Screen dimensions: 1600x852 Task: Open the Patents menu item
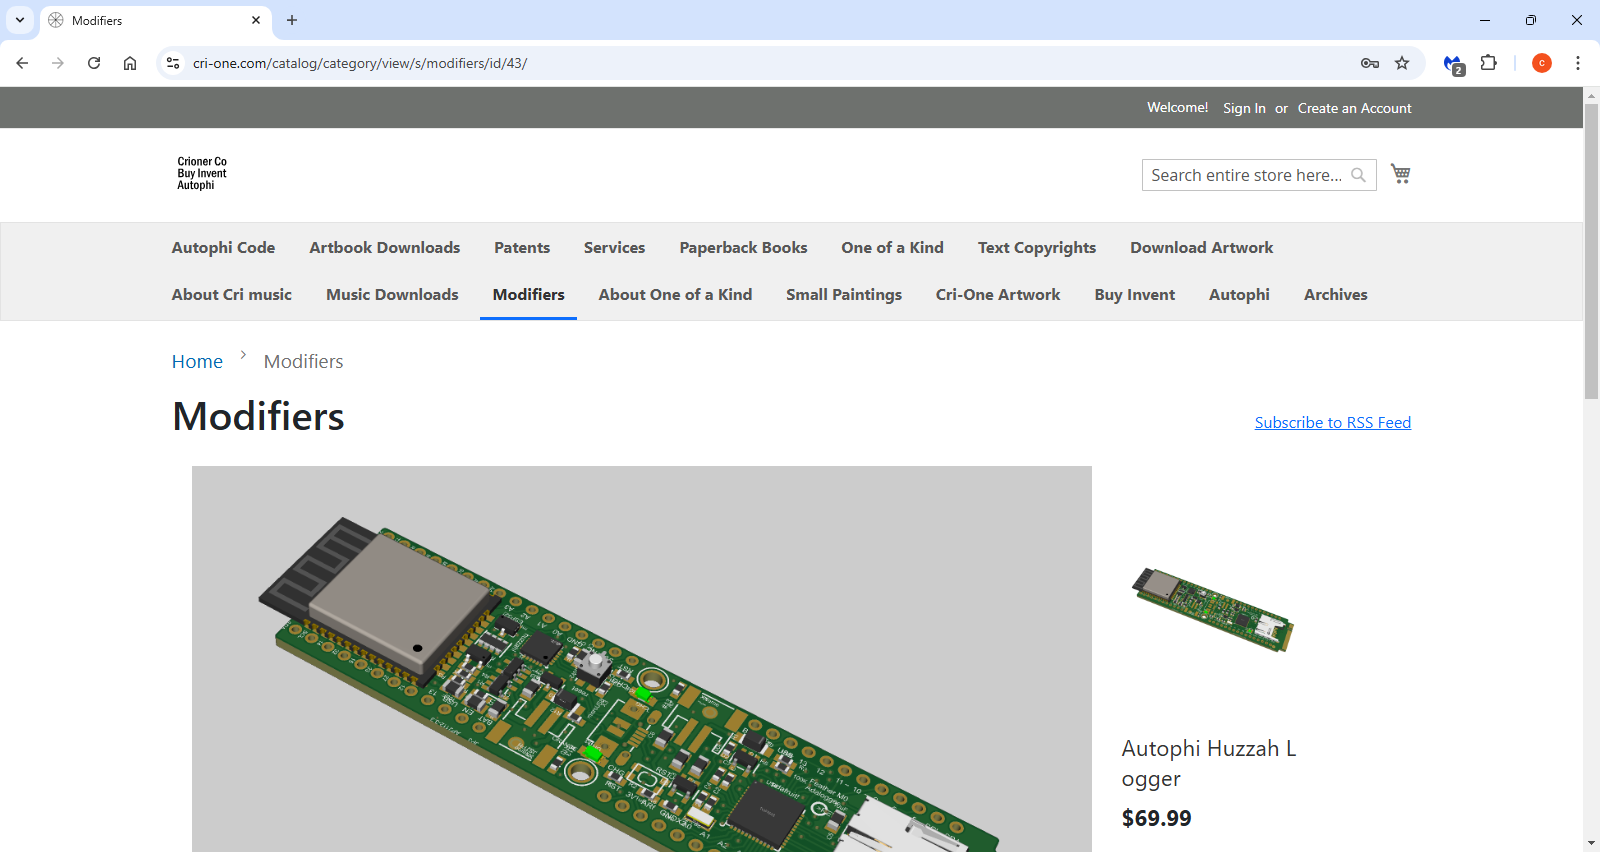tap(522, 247)
